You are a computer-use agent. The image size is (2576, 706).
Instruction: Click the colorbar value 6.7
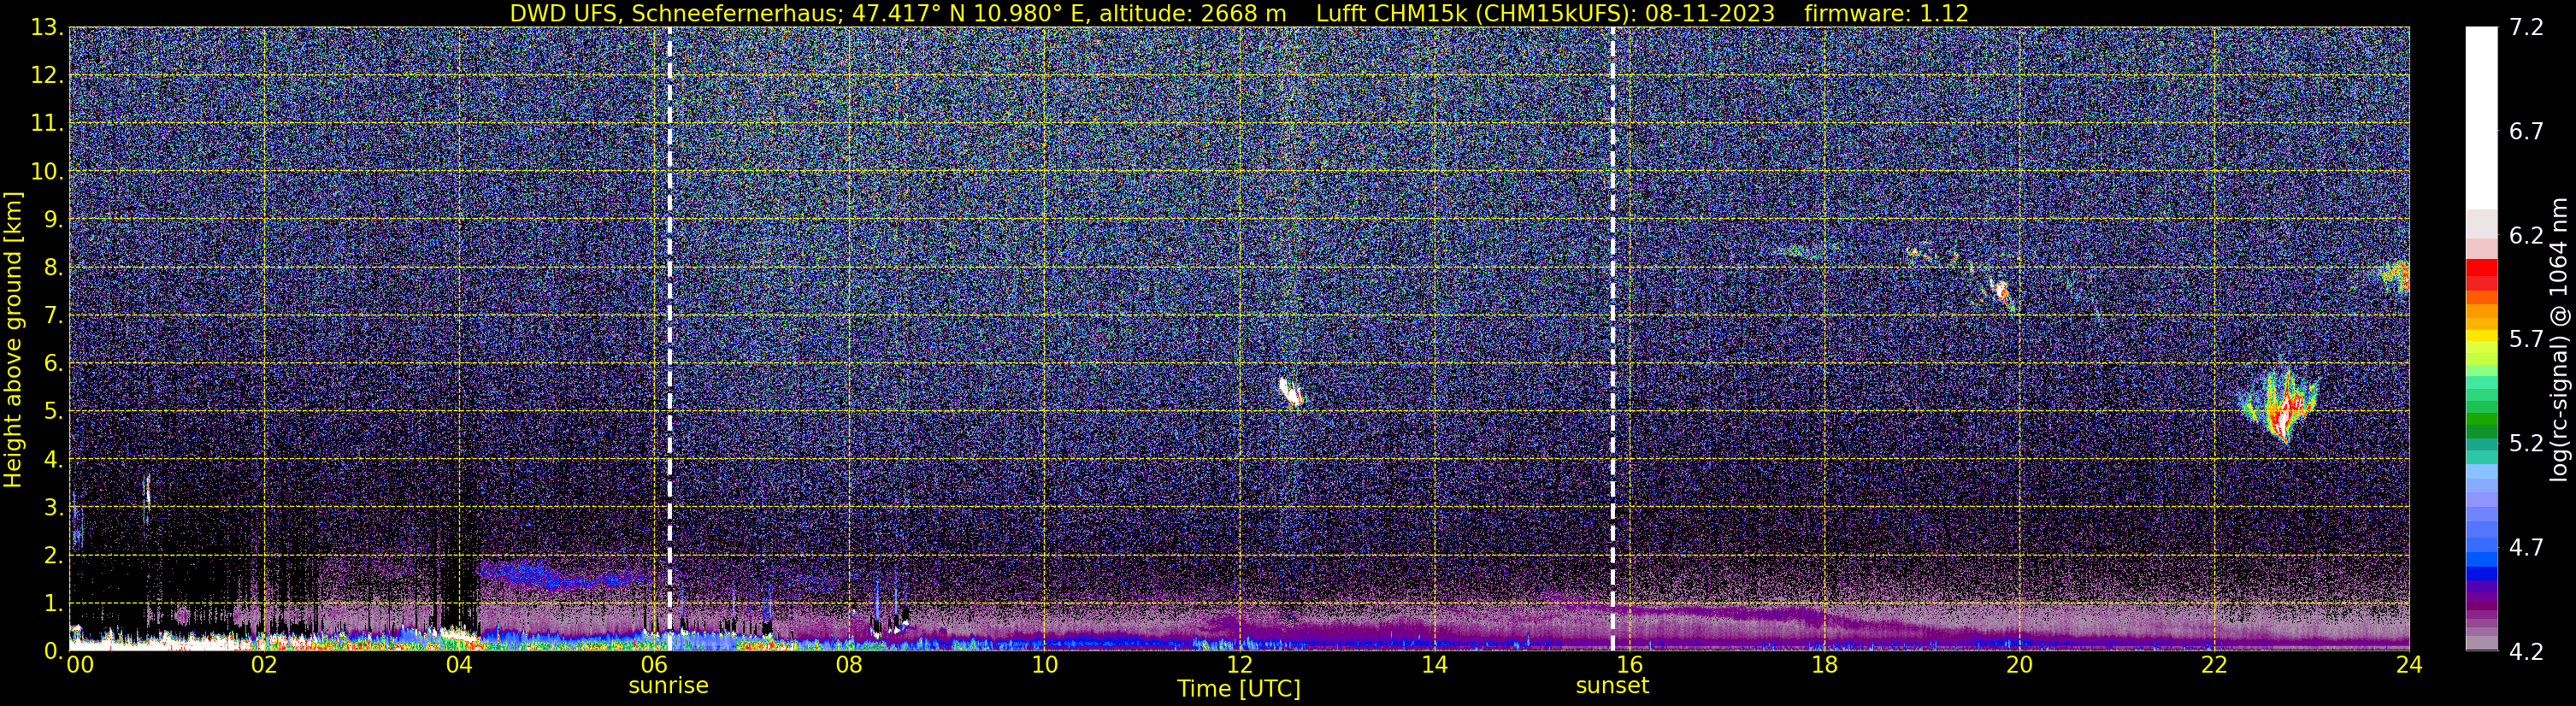tap(2526, 132)
